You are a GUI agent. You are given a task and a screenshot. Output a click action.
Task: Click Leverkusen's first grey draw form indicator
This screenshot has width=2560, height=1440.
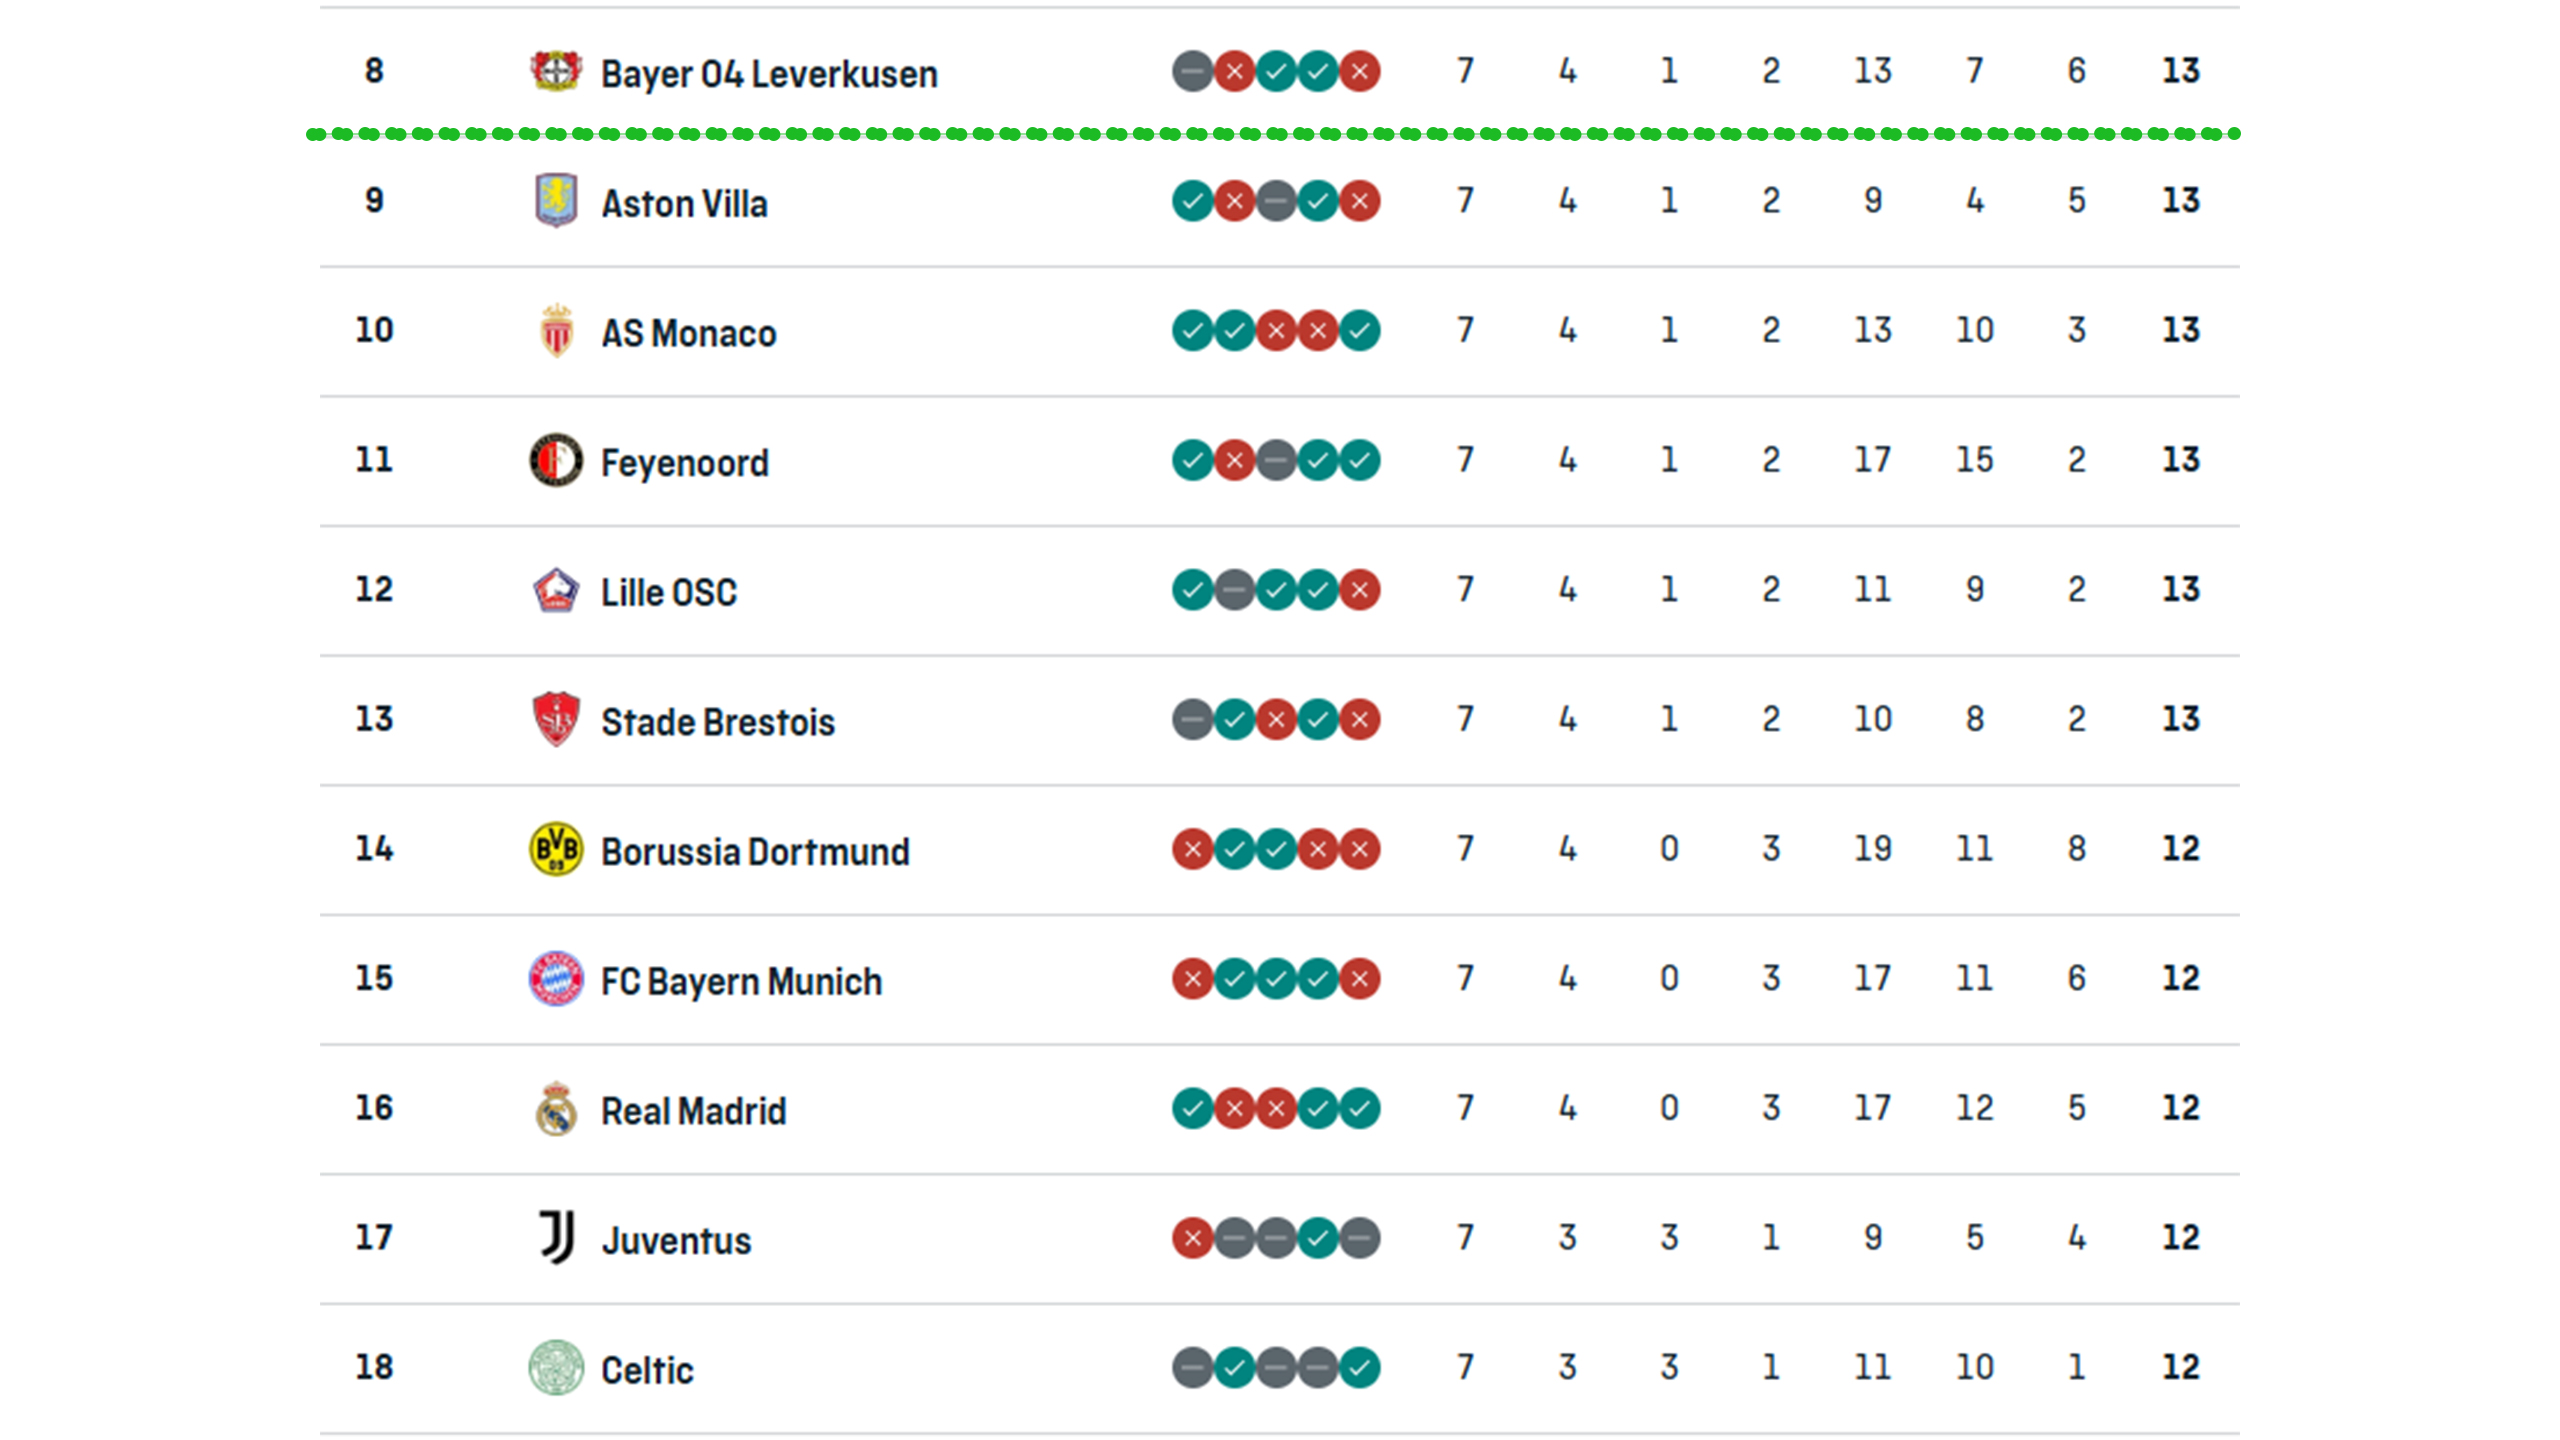(x=1192, y=71)
